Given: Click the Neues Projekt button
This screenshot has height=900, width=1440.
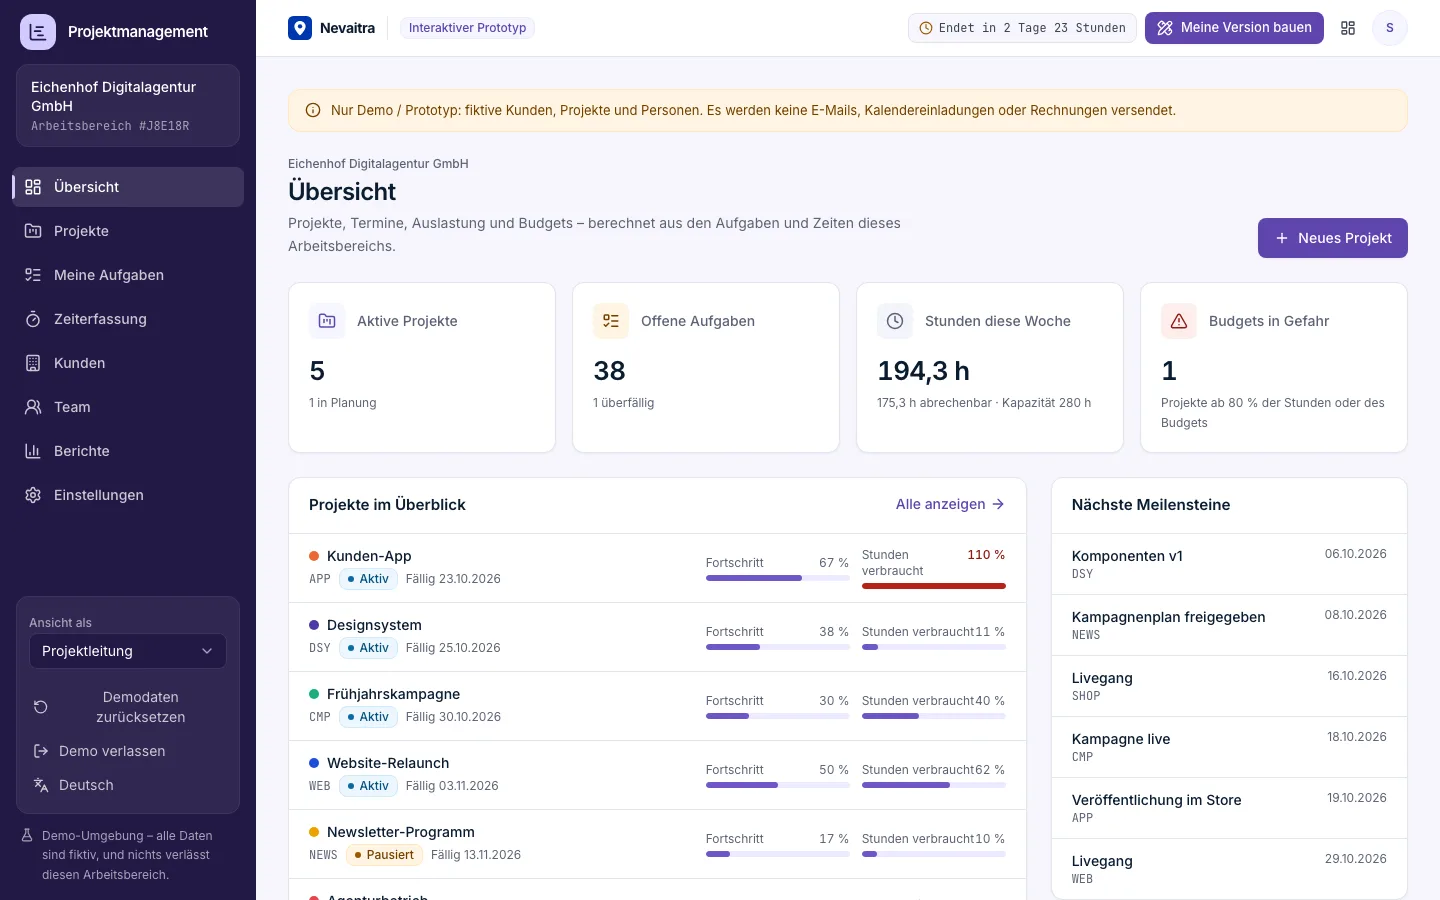Looking at the screenshot, I should [1333, 238].
